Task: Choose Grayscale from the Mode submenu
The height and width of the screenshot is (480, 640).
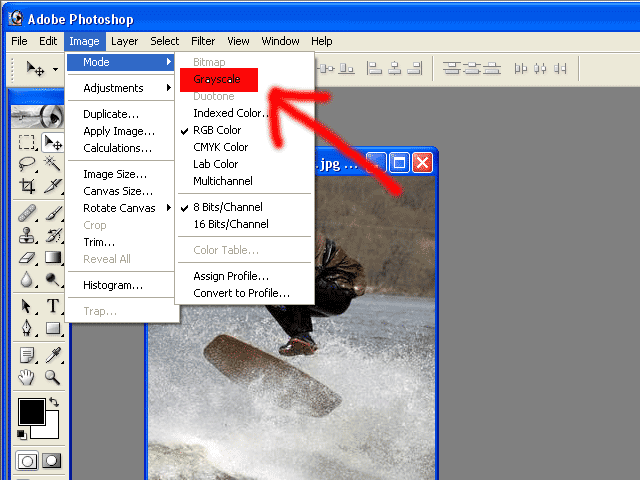Action: coord(217,79)
